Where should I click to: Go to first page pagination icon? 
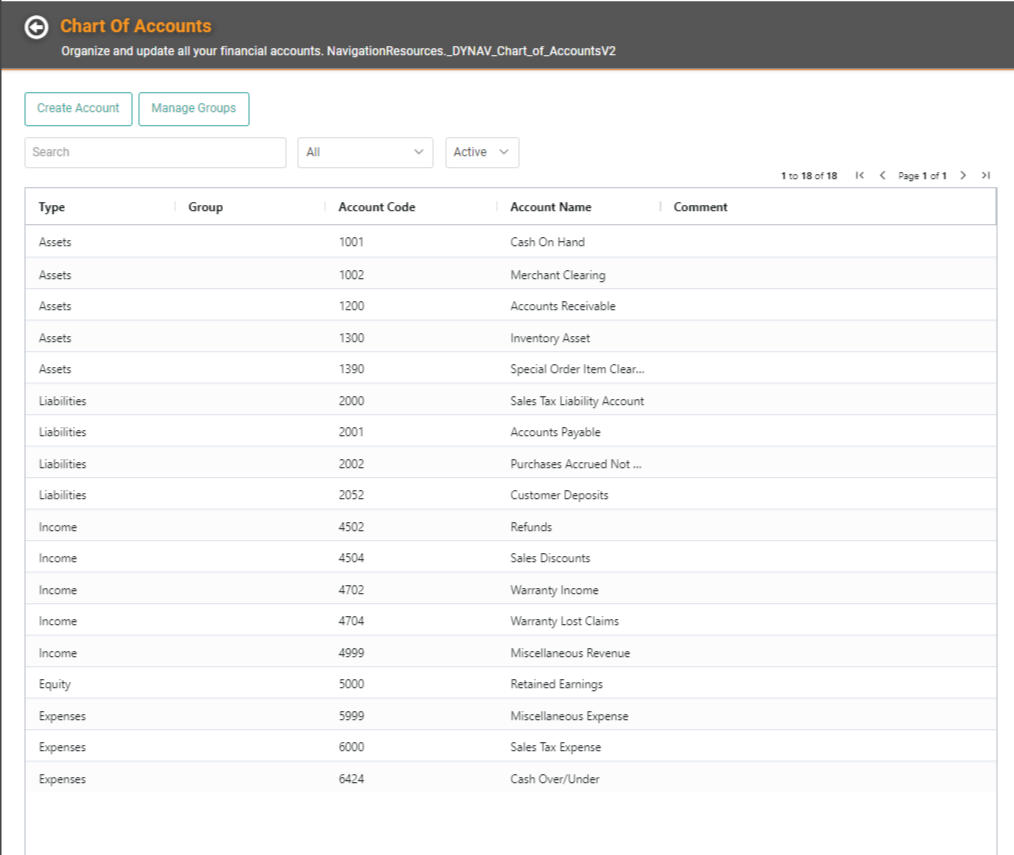click(859, 175)
